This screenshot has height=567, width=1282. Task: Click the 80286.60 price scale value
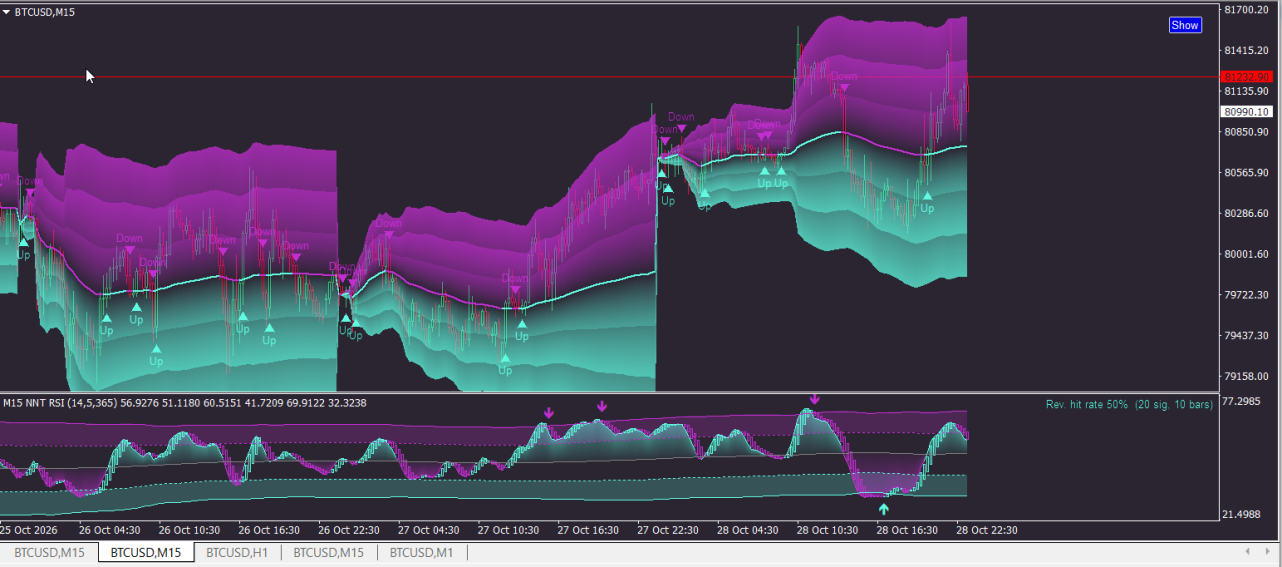1246,214
